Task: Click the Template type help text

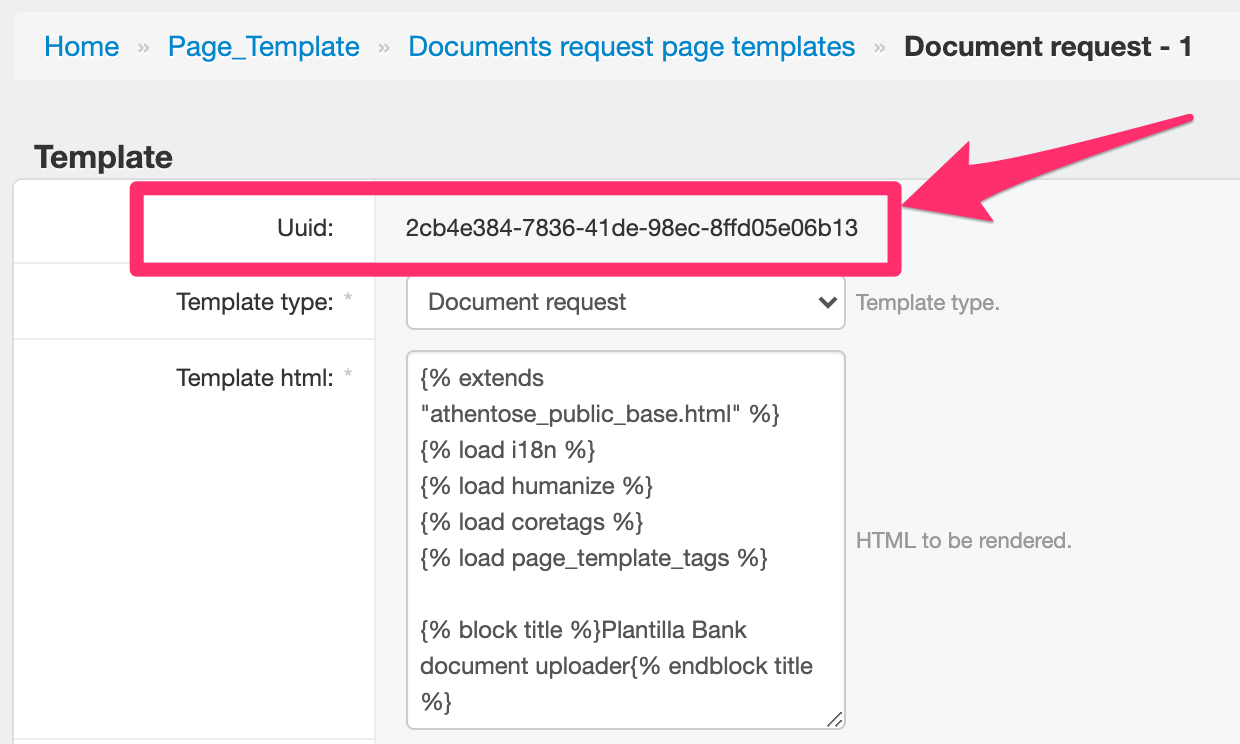Action: [927, 302]
